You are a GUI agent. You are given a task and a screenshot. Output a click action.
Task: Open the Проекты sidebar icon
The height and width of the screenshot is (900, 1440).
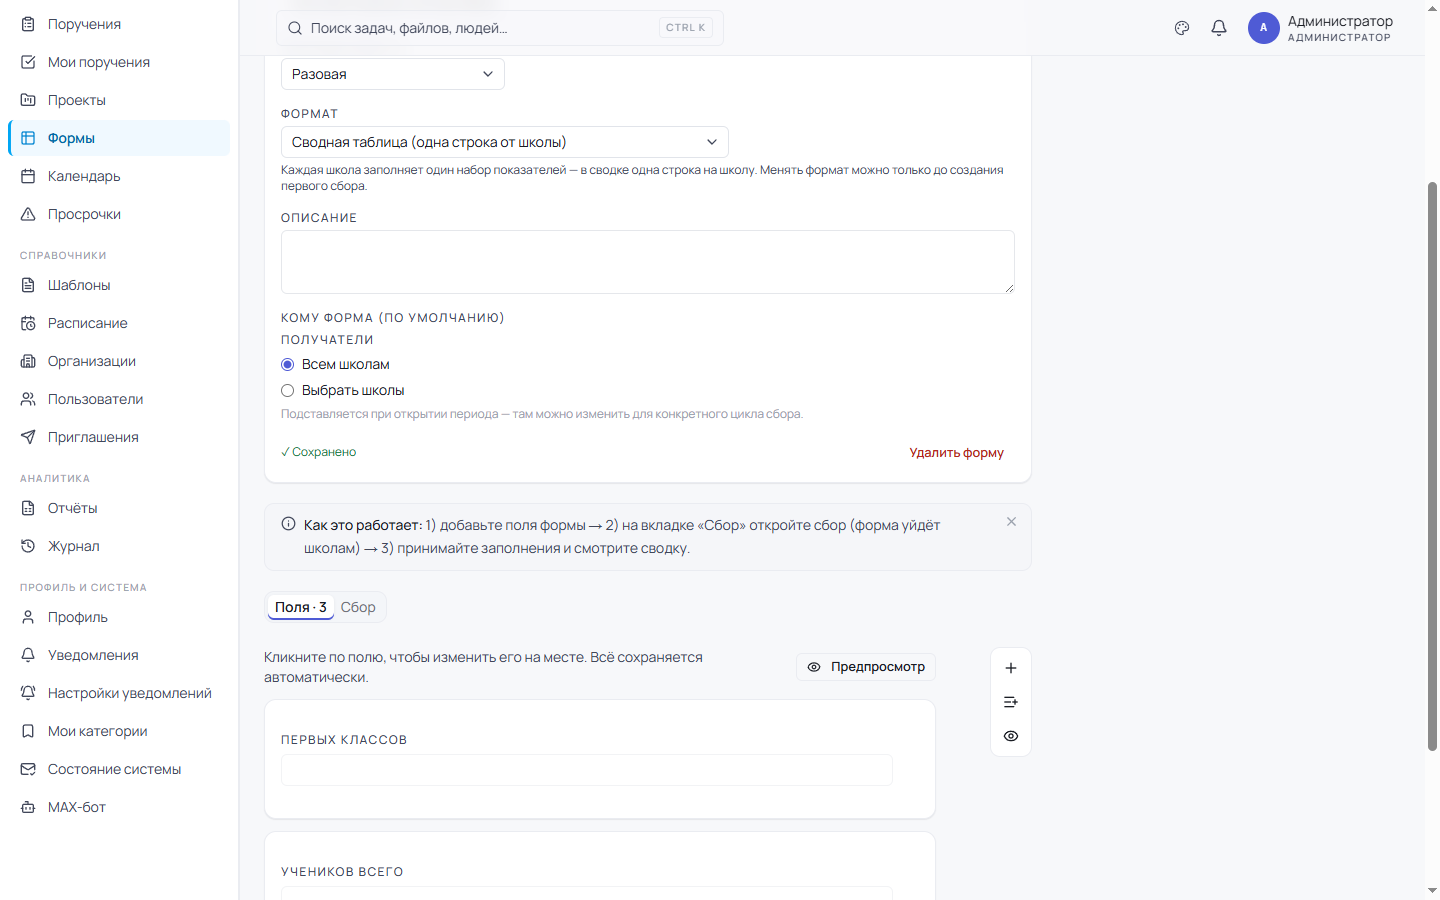pos(28,100)
